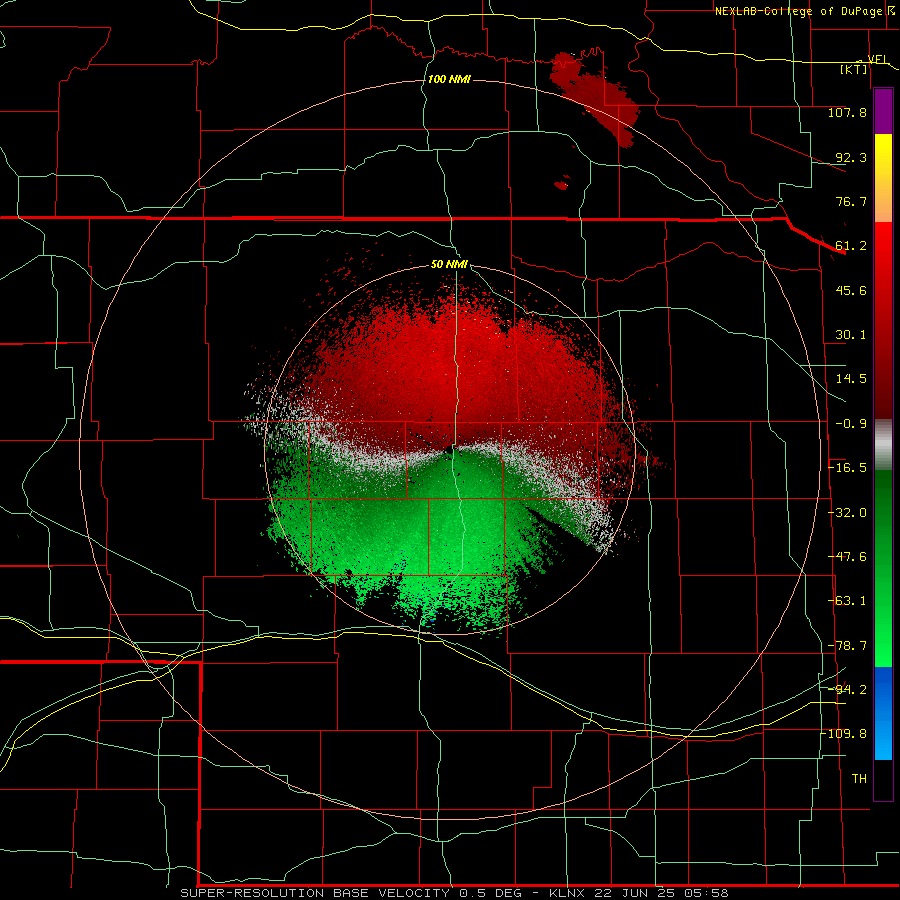This screenshot has width=900, height=900.
Task: Click the 50 NMI range ring label
Action: pos(449,264)
